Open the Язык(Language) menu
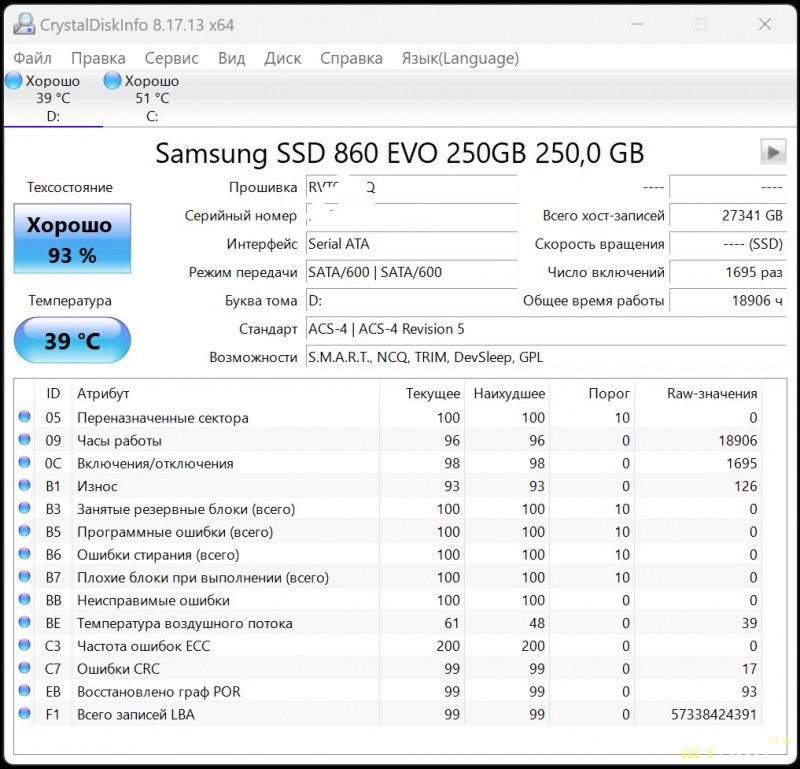Viewport: 800px width, 769px height. tap(460, 58)
